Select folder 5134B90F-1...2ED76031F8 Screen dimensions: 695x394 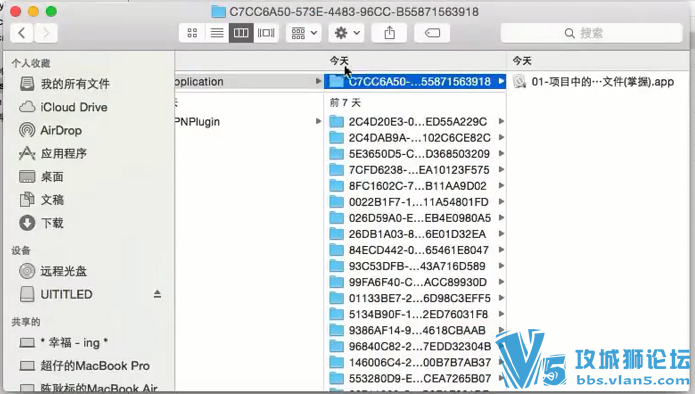(415, 314)
